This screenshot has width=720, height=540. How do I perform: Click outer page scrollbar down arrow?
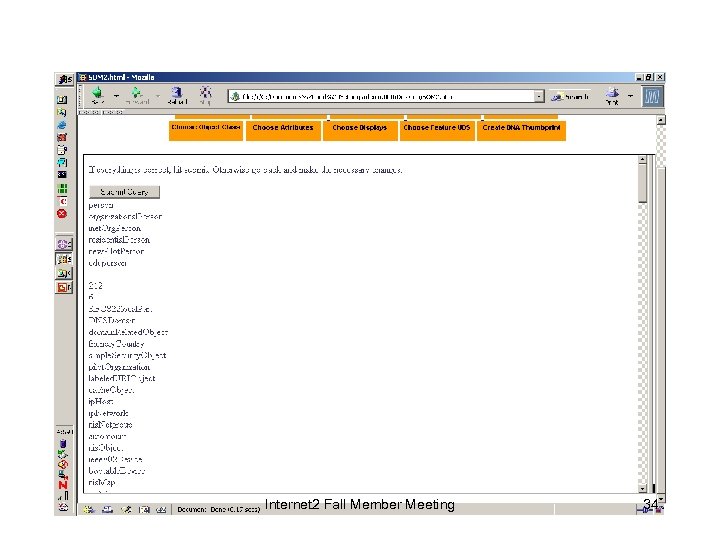tap(661, 499)
